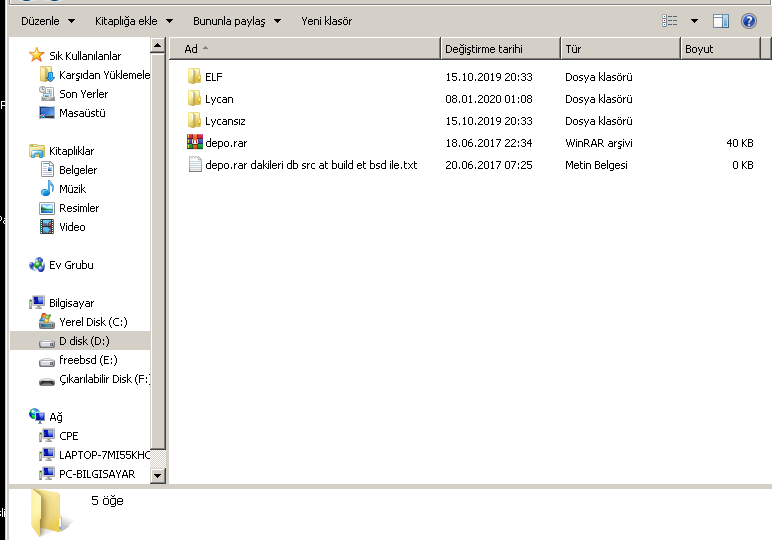Click the CPE network computer icon
Screen dimensions: 772x540
pos(47,436)
